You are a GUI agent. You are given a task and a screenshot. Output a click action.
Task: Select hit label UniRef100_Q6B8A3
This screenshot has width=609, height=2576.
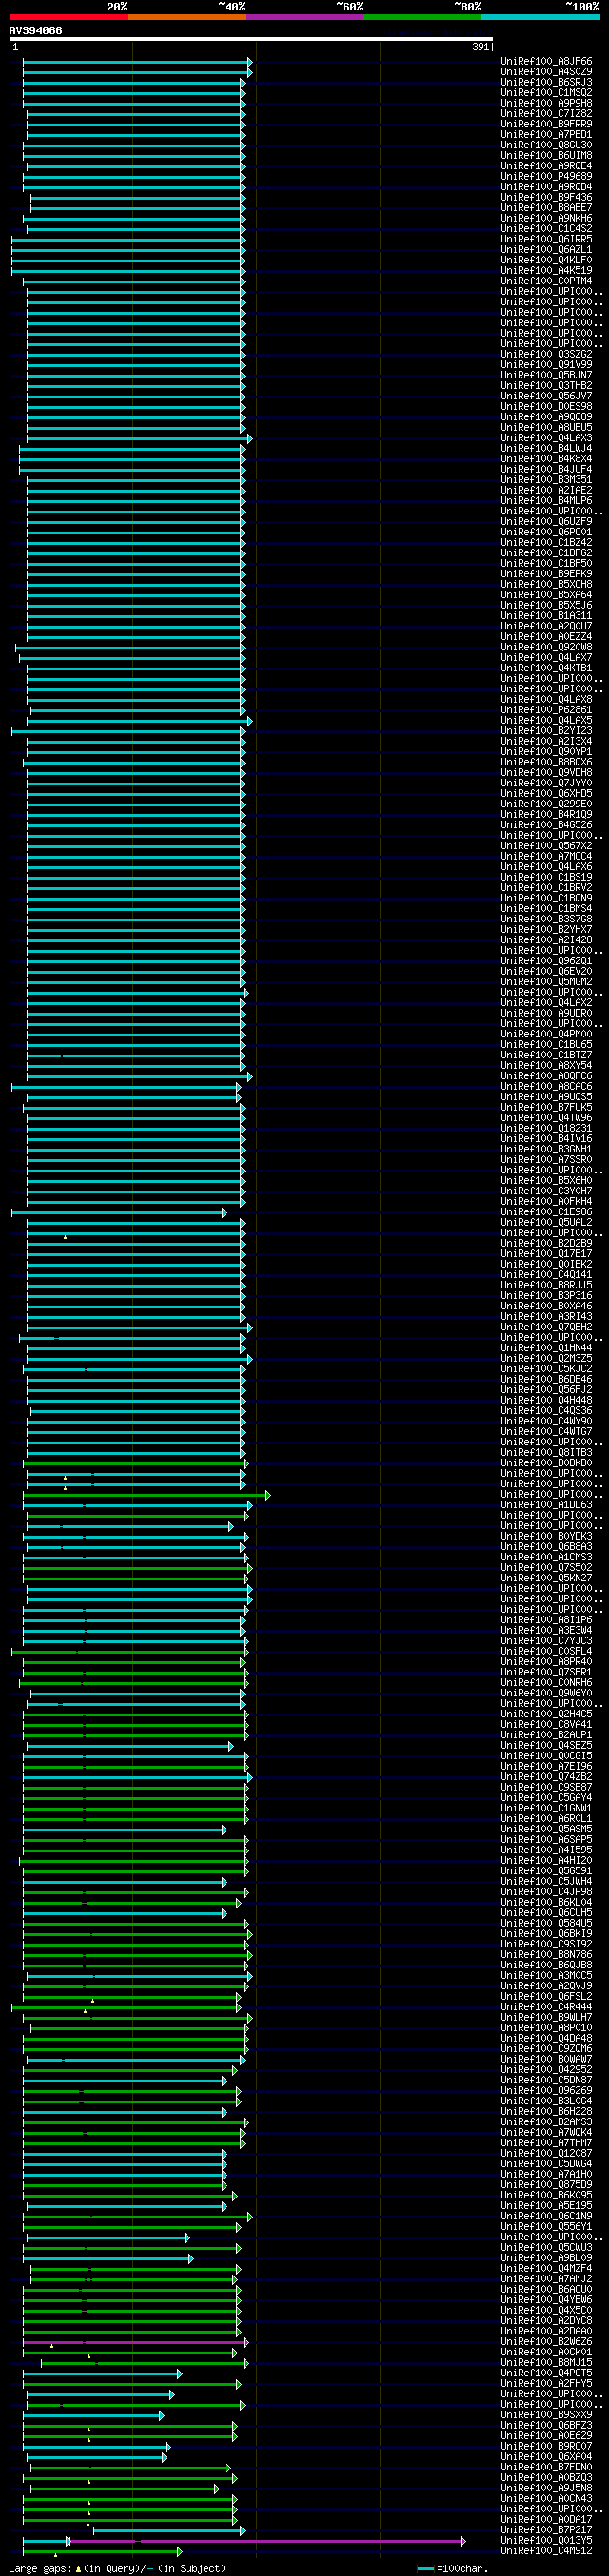(546, 1547)
